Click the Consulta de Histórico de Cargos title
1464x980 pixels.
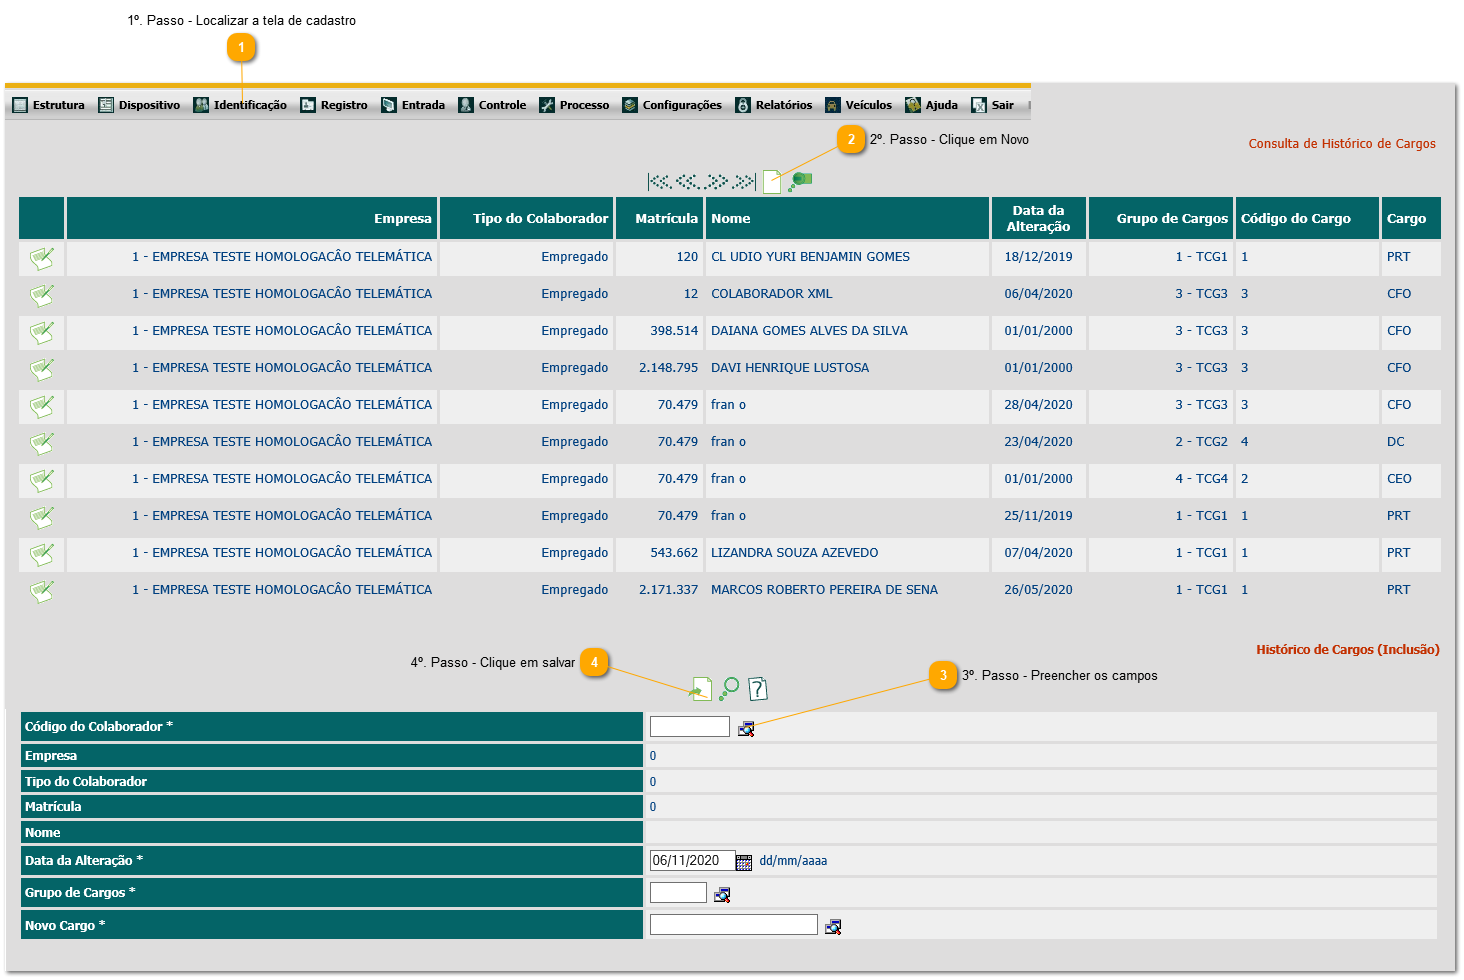point(1342,144)
